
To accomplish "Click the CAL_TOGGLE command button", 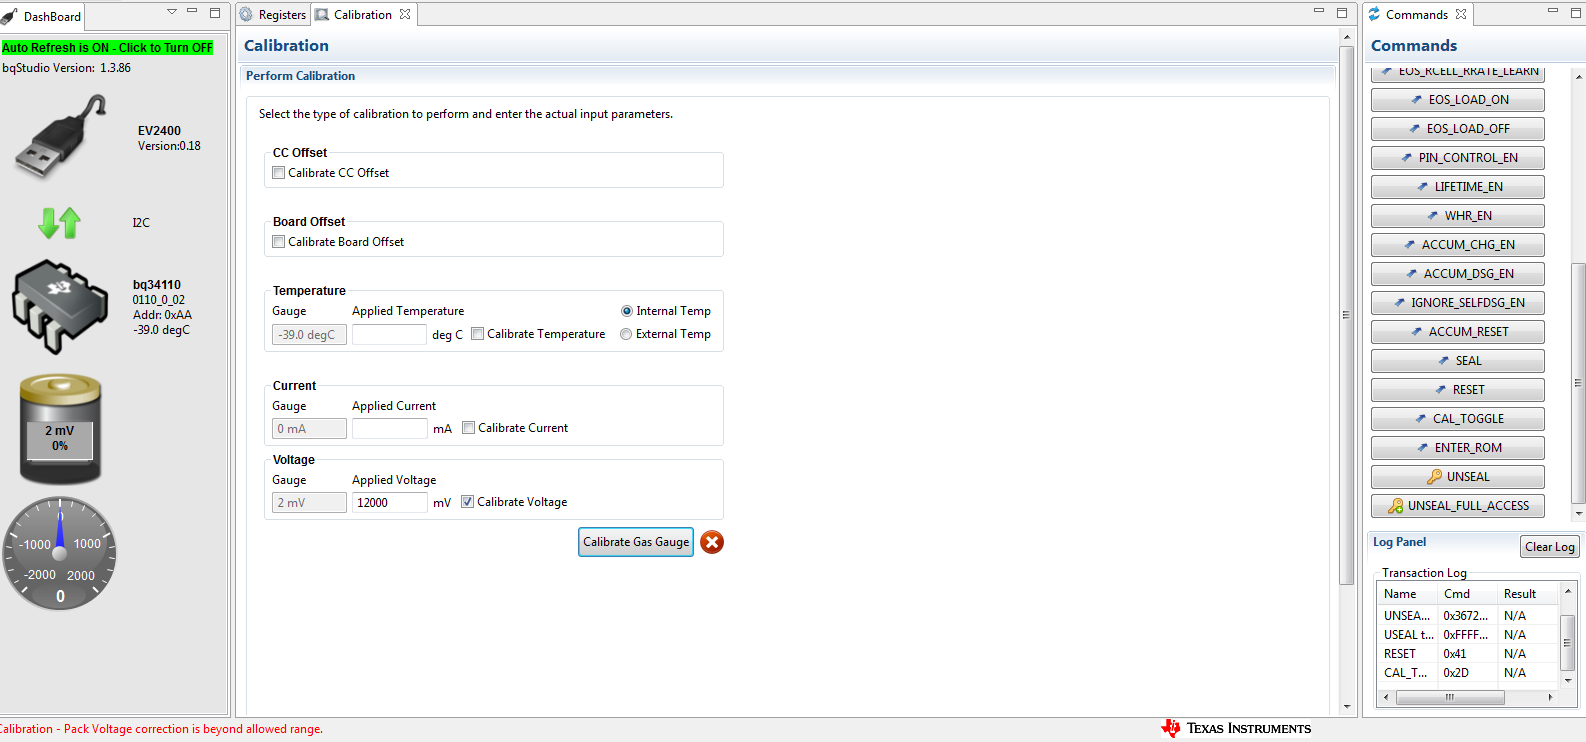I will point(1457,419).
